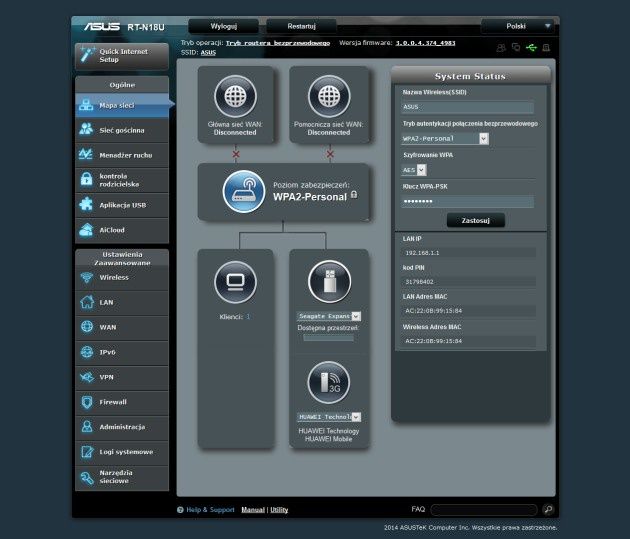Click the Wireless MAC address value

(434, 341)
